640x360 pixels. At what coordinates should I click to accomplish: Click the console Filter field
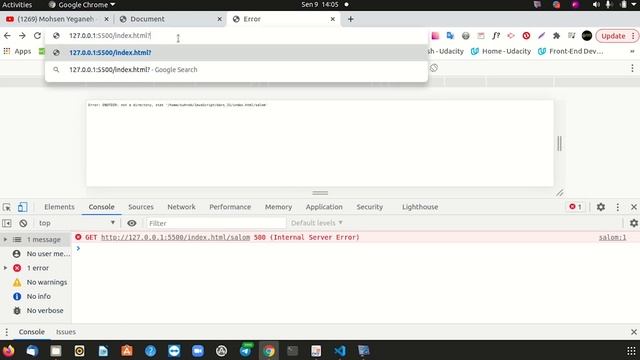click(x=216, y=223)
